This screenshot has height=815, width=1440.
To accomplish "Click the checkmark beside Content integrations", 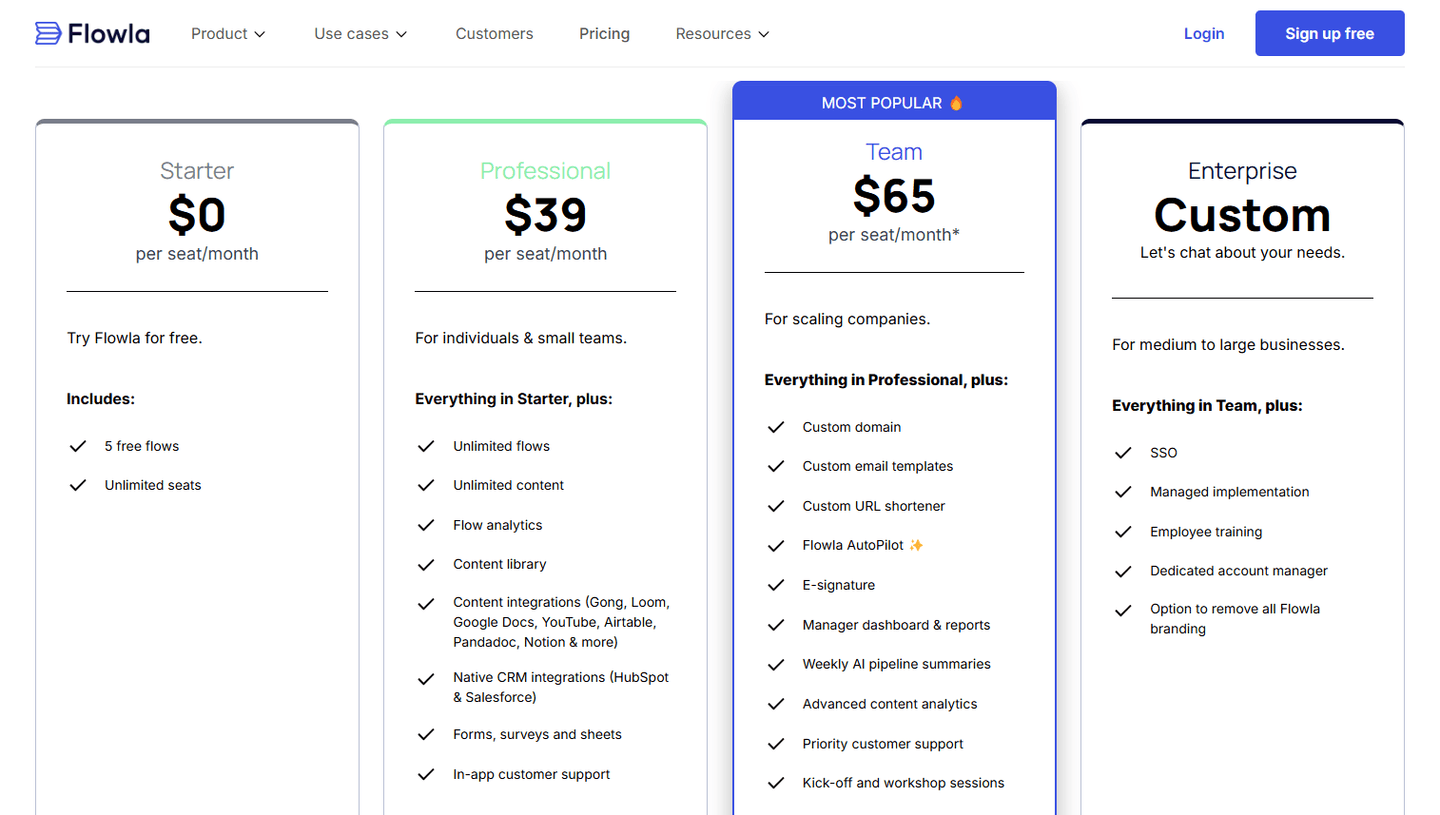I will (x=426, y=604).
